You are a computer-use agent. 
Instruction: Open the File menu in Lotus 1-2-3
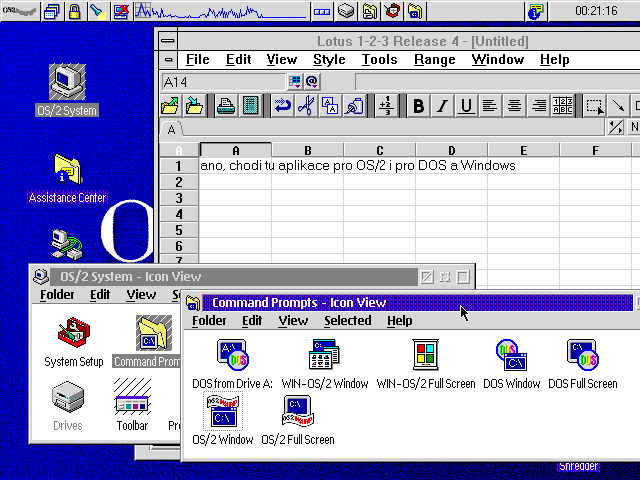(x=198, y=60)
